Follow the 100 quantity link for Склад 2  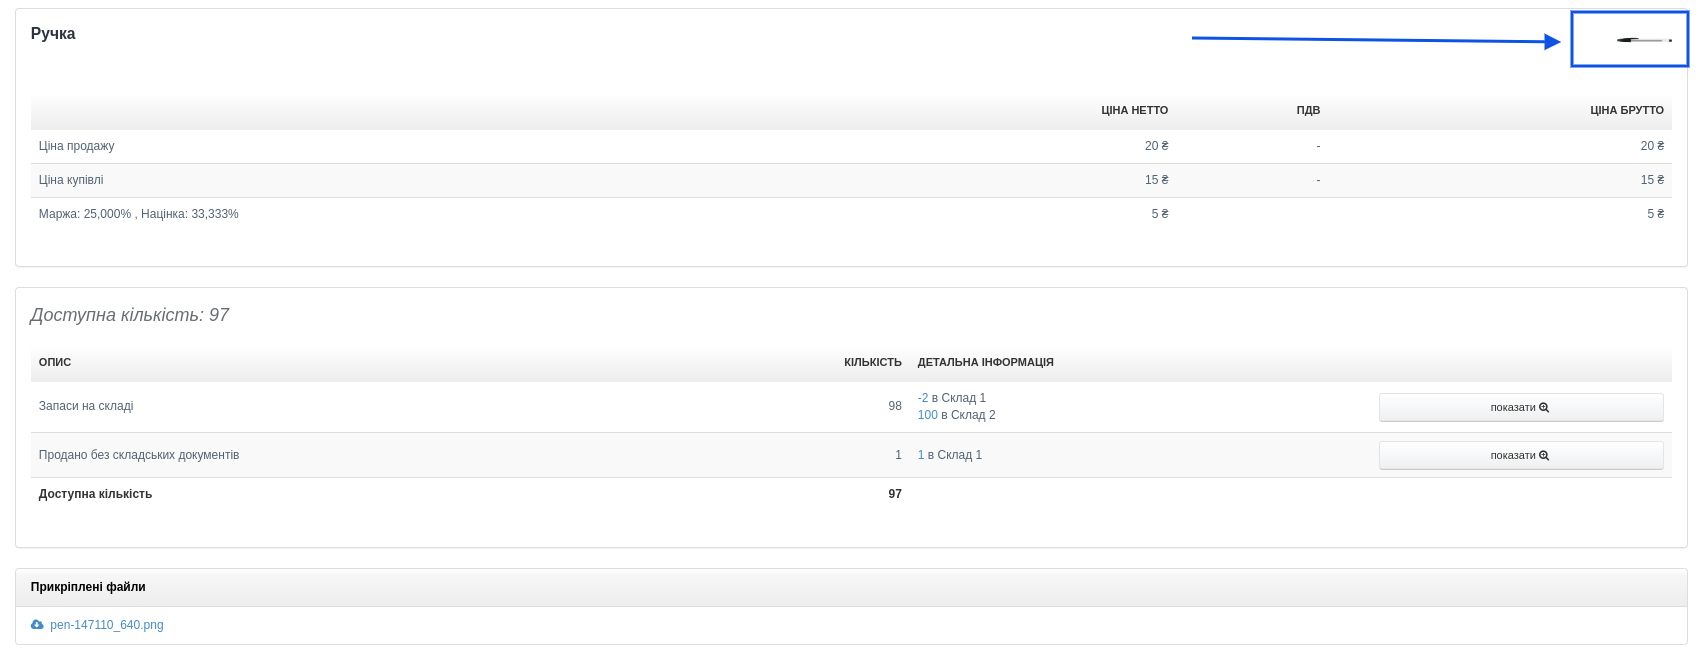[927, 415]
